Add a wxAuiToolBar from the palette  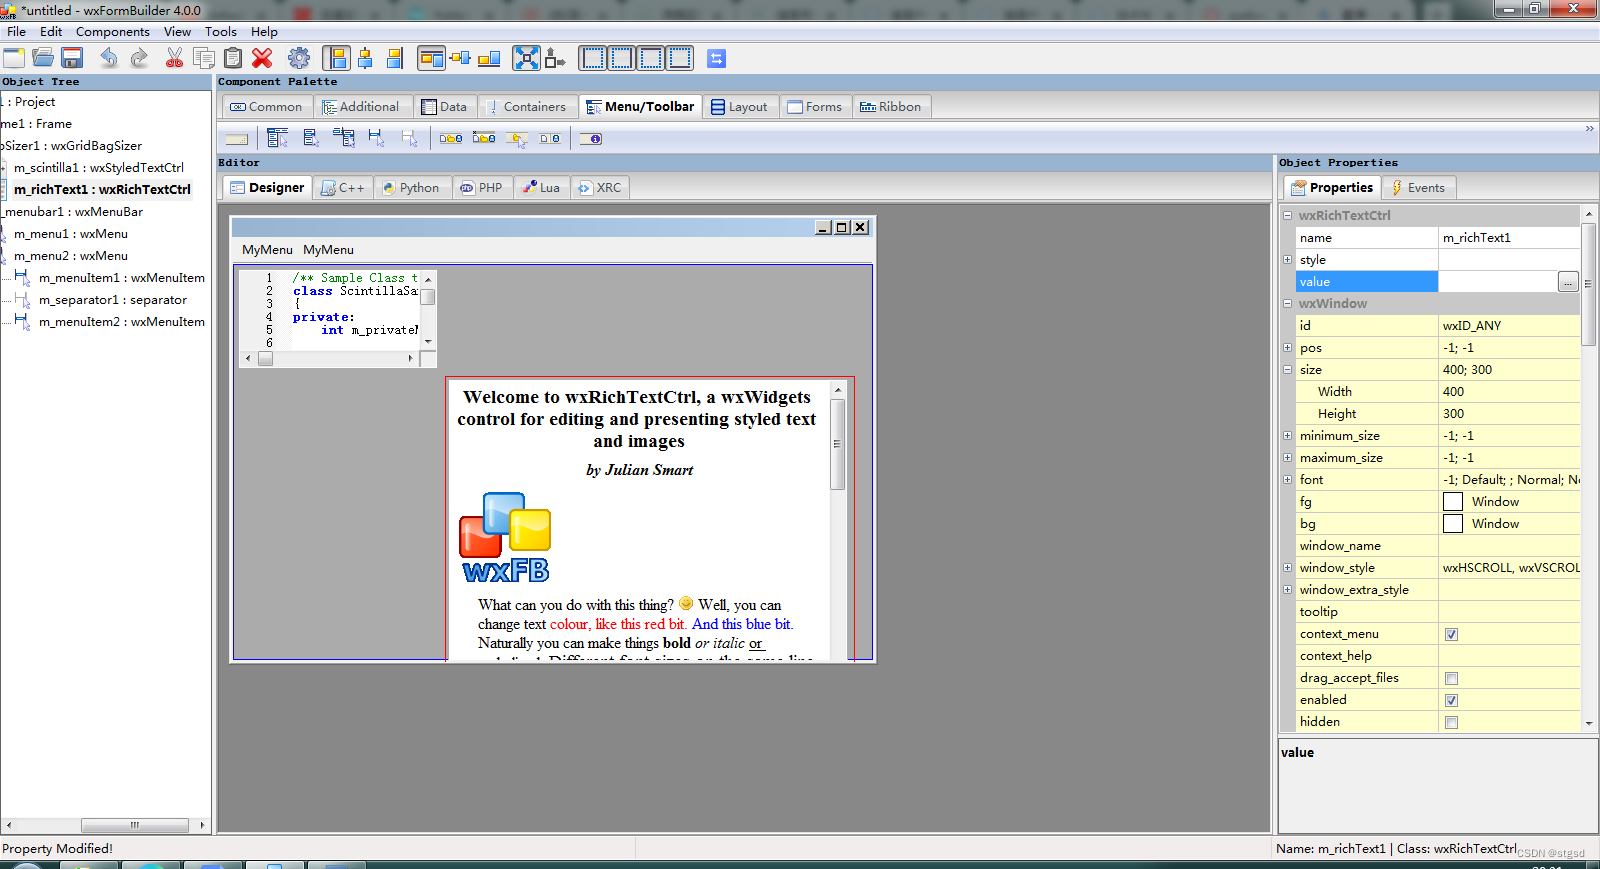click(484, 139)
